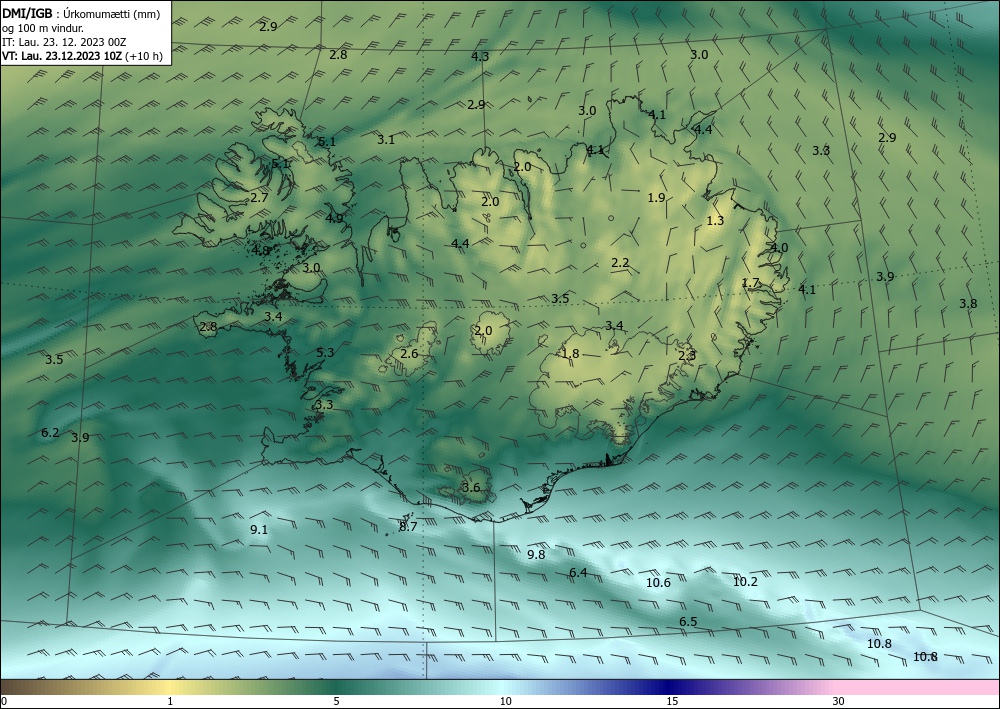Click the 1.9 precipitation label

pyautogui.click(x=656, y=198)
